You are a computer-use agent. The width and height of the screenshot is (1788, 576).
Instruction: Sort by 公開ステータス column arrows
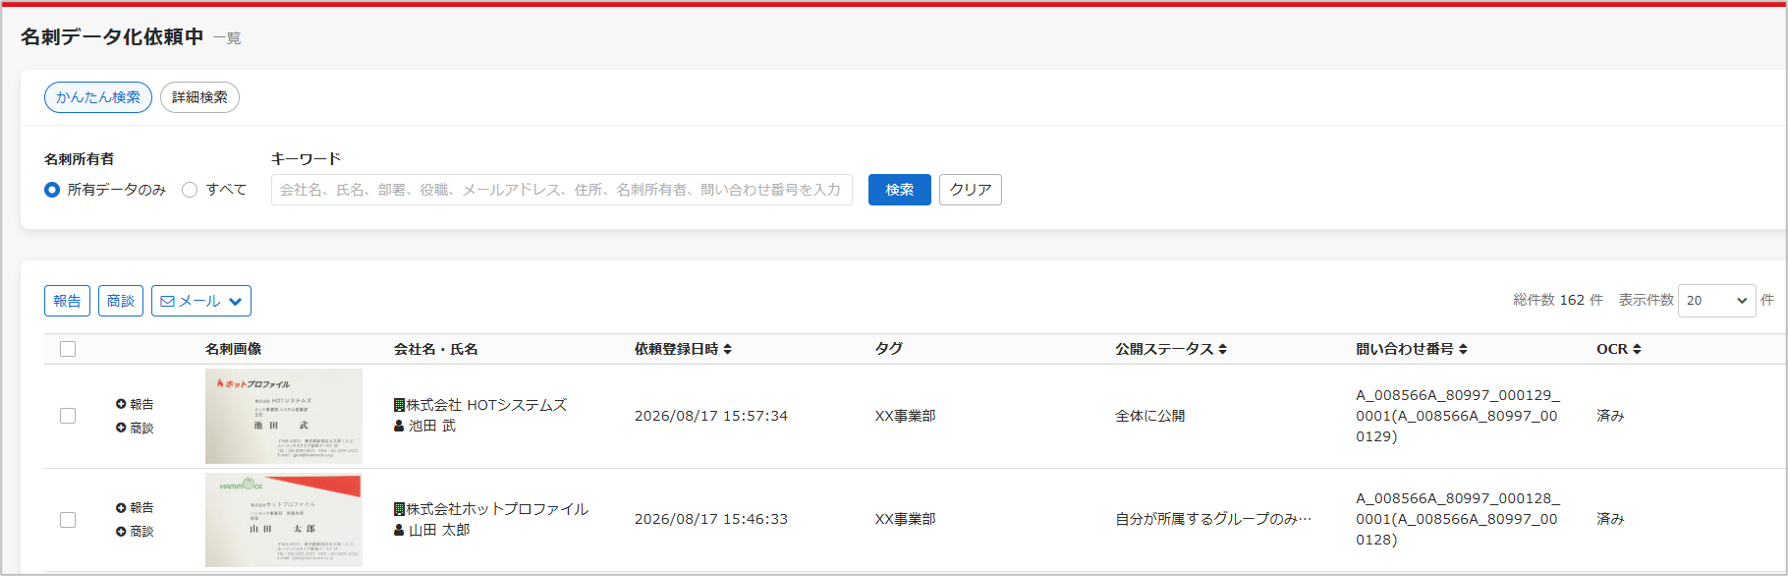[1223, 349]
